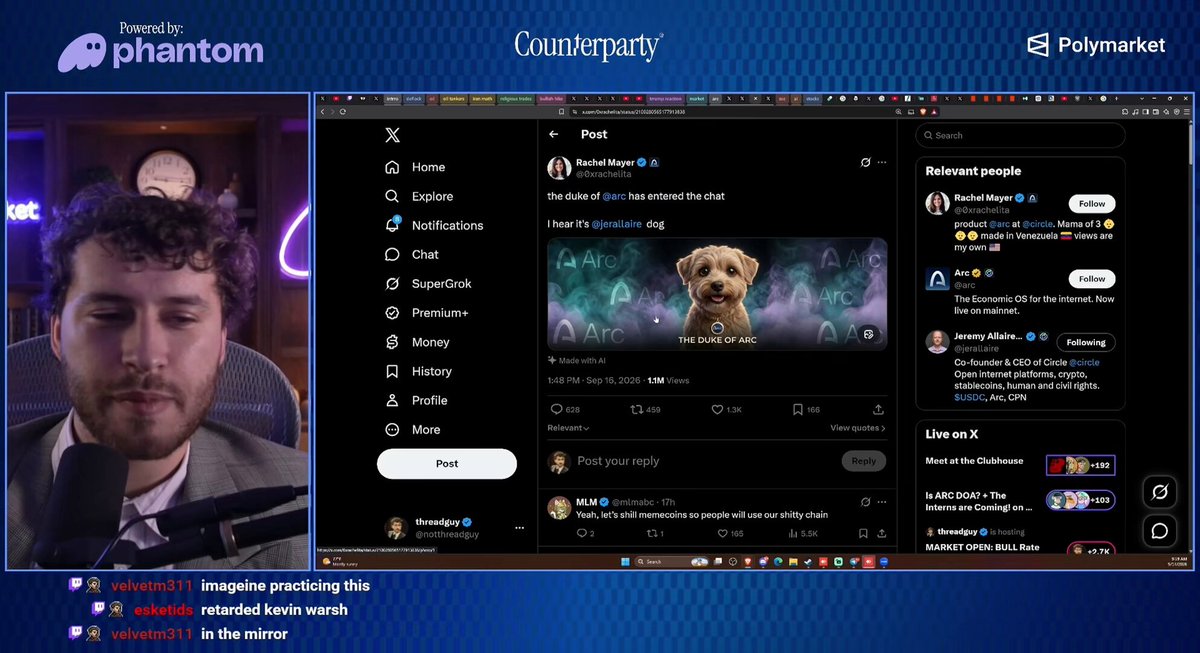
Task: Click the X Search box
Action: (x=1020, y=135)
